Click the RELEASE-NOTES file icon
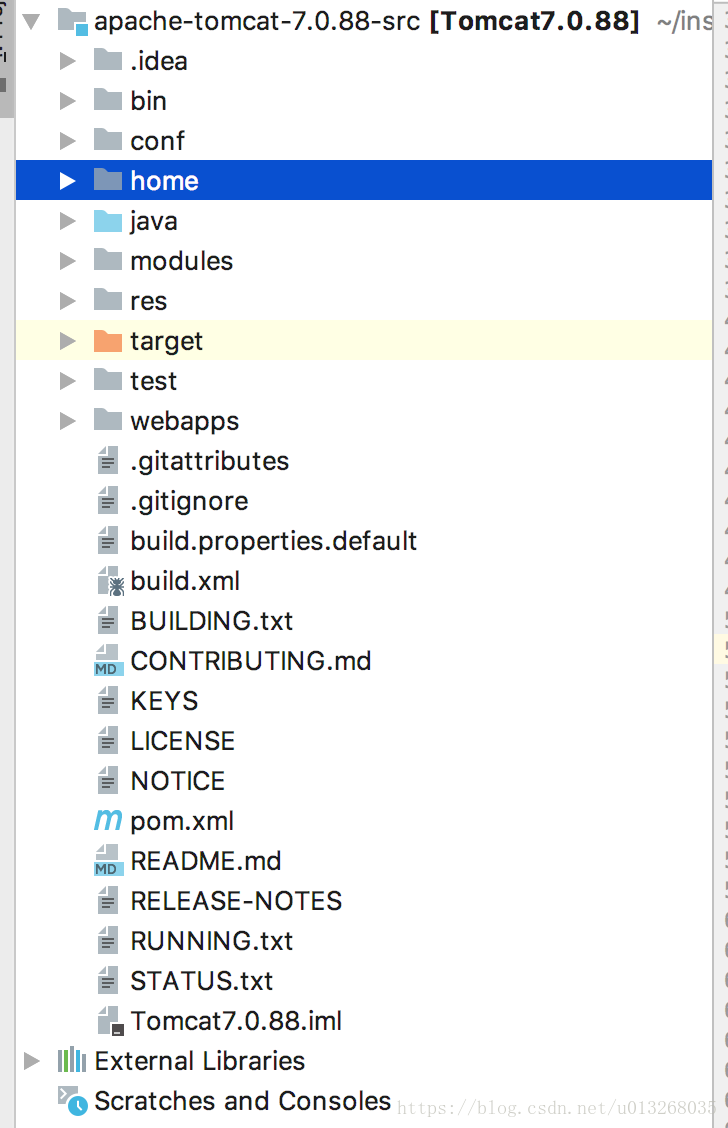Screen dimensions: 728x1128 point(108,901)
